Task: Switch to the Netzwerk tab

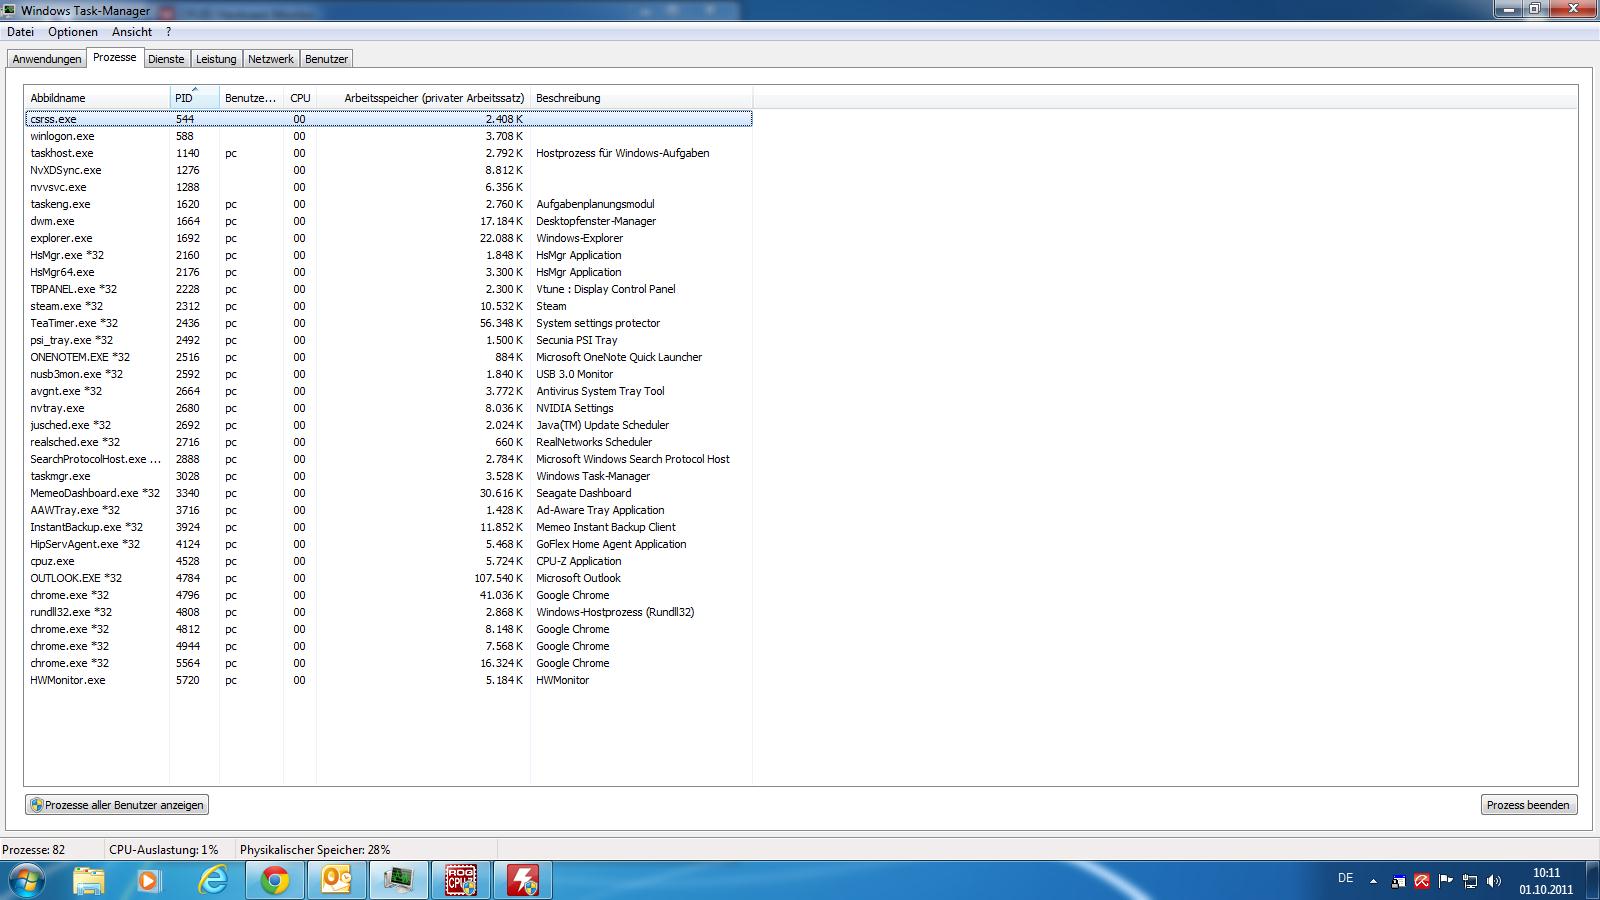Action: coord(271,59)
